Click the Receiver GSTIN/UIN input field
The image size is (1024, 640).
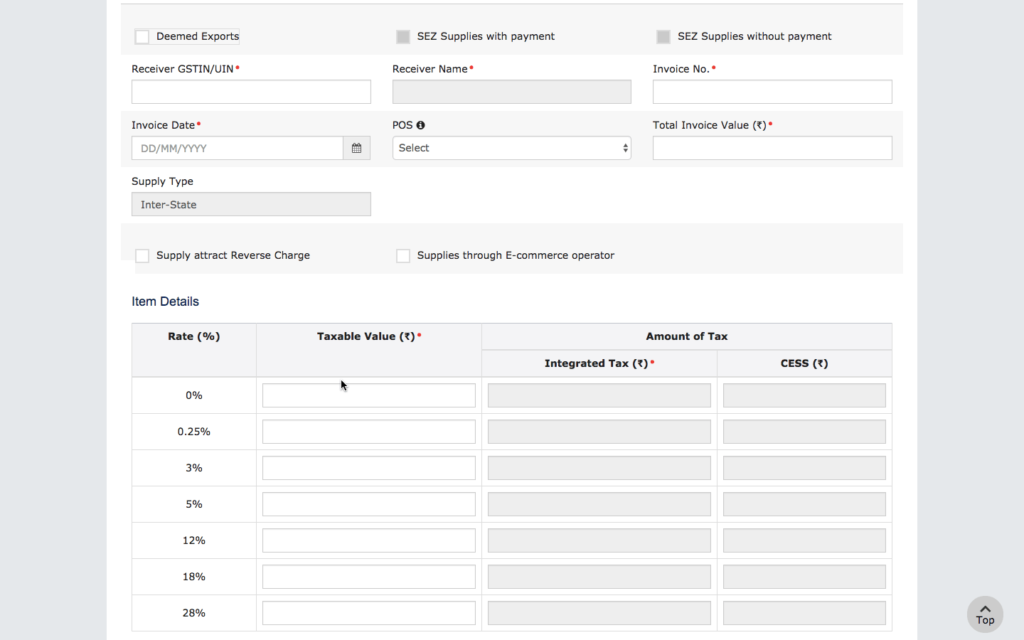click(x=251, y=91)
